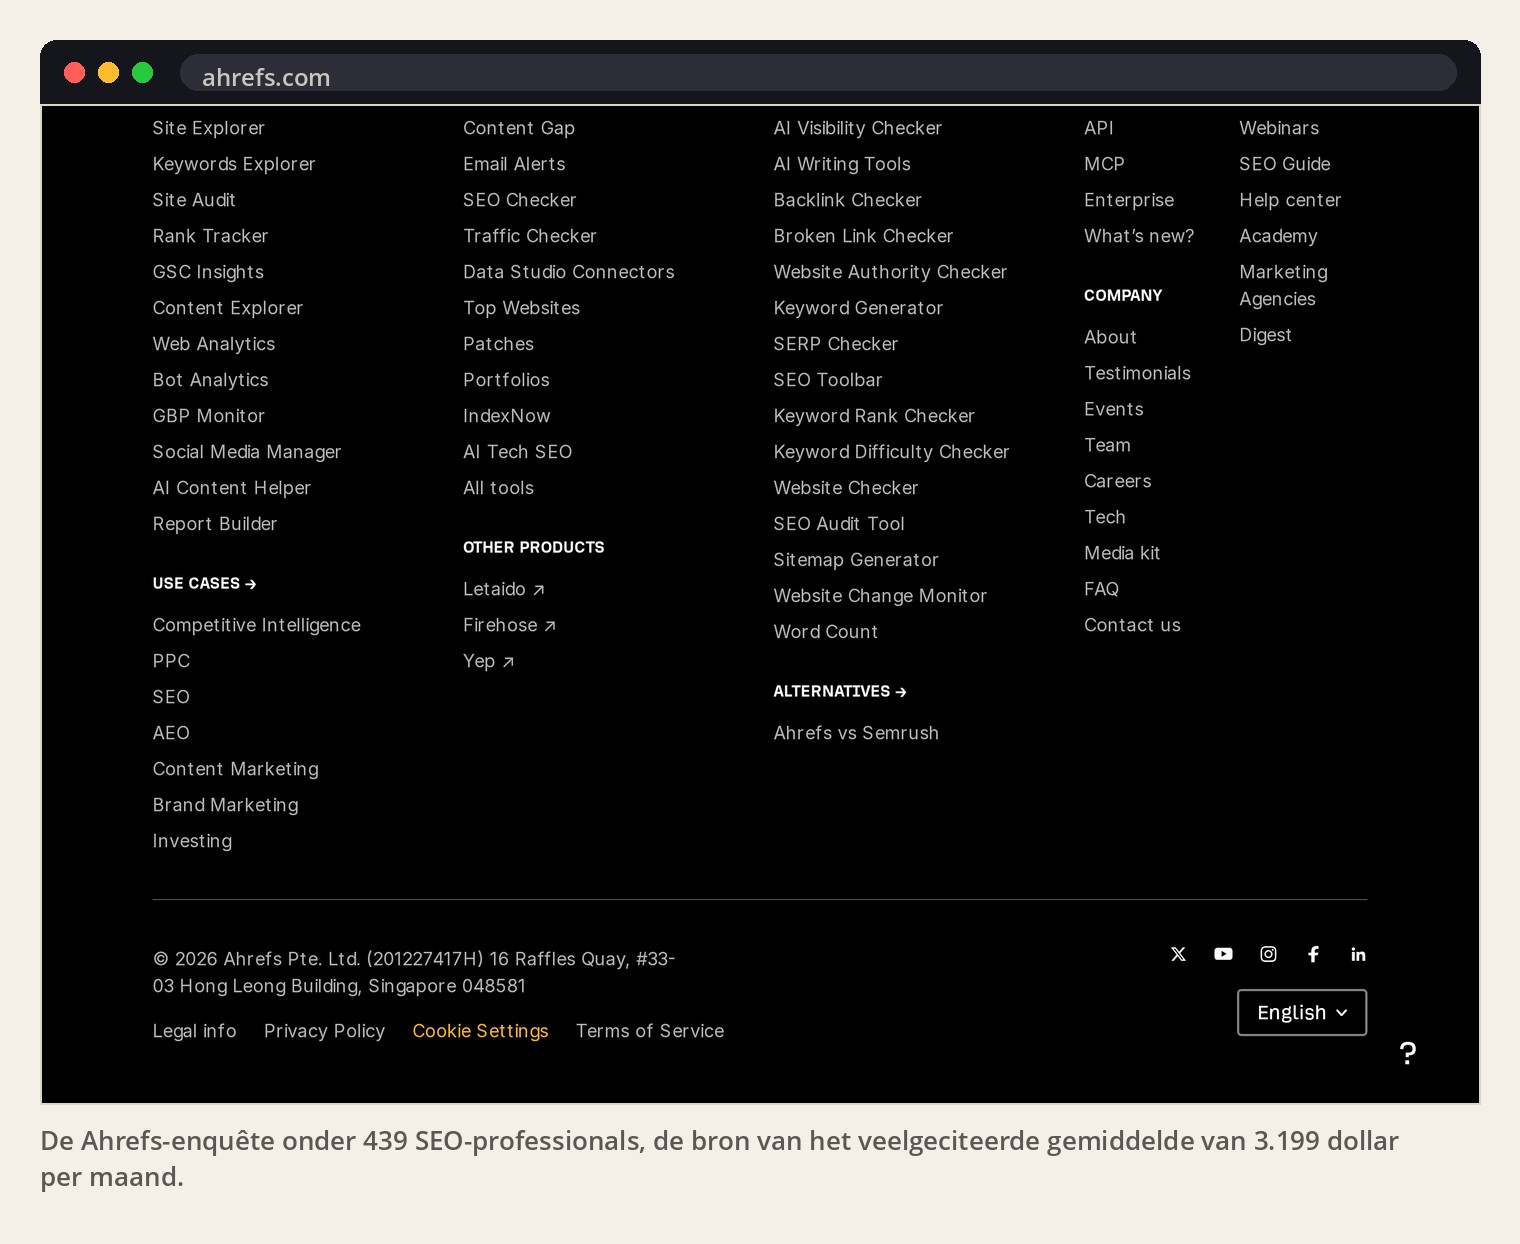Open the English language dropdown
1520x1244 pixels.
click(x=1302, y=1012)
